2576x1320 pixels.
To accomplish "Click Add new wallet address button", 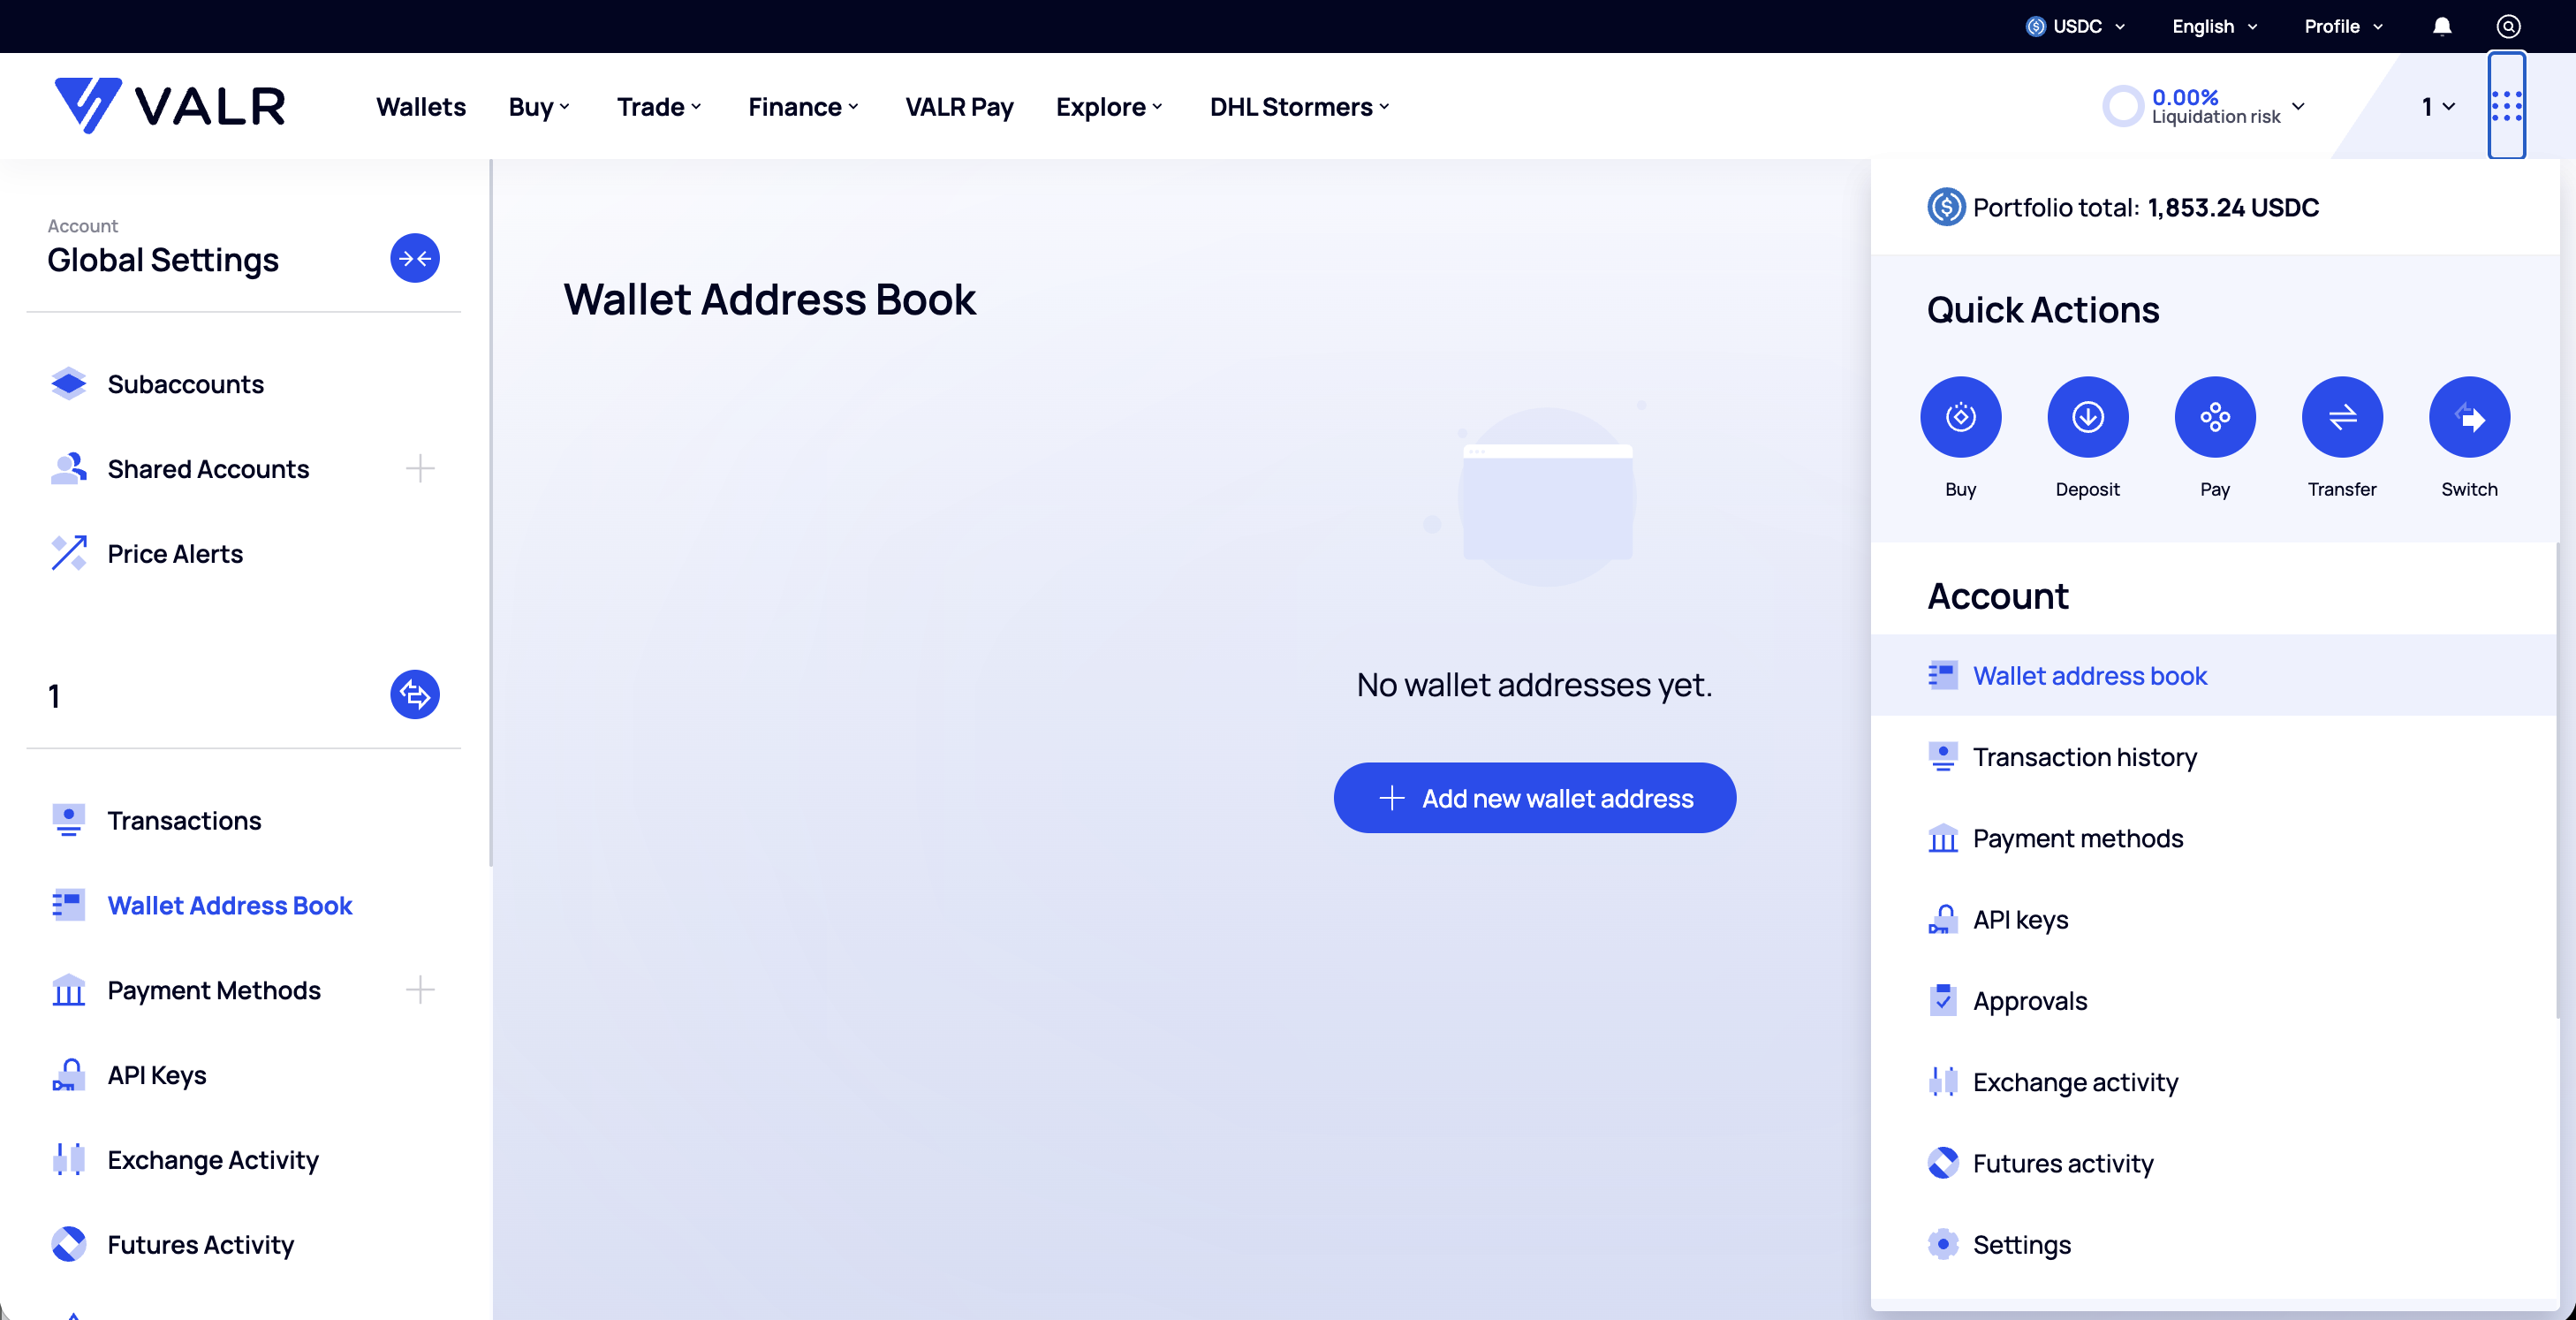I will pyautogui.click(x=1534, y=798).
